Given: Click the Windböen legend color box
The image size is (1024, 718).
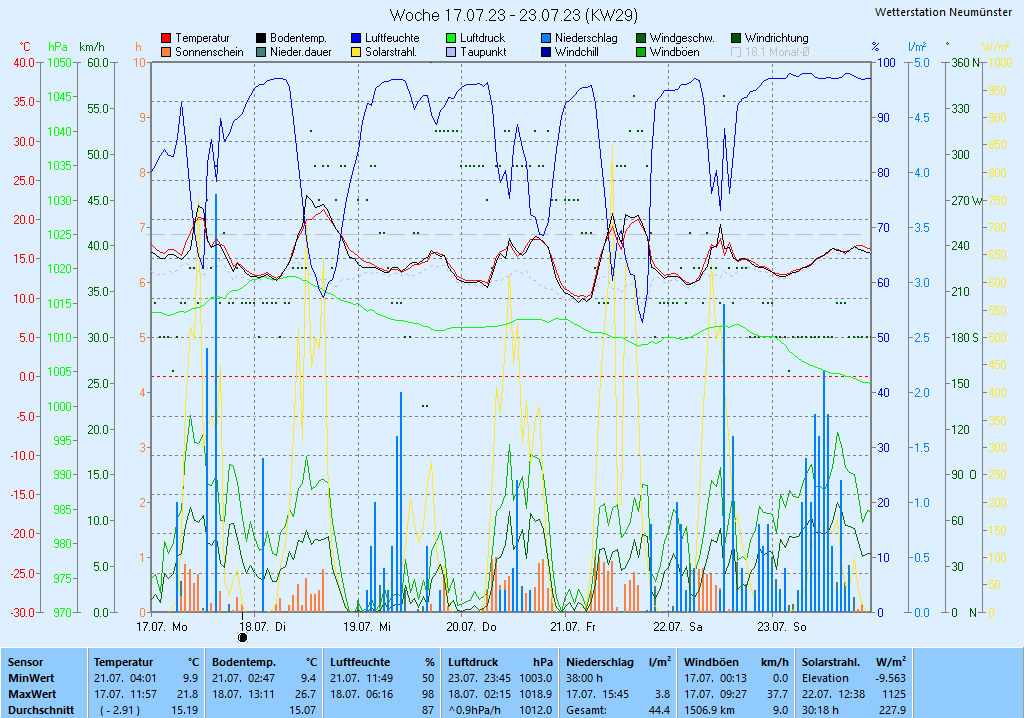Looking at the screenshot, I should click(641, 52).
